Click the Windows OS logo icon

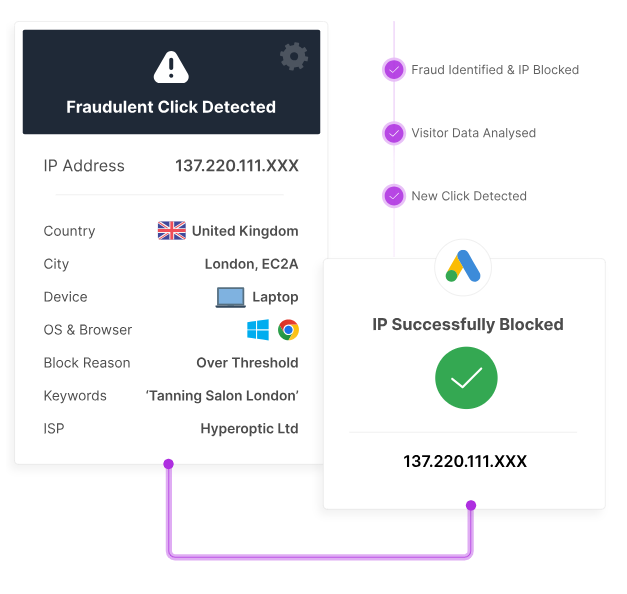258,330
